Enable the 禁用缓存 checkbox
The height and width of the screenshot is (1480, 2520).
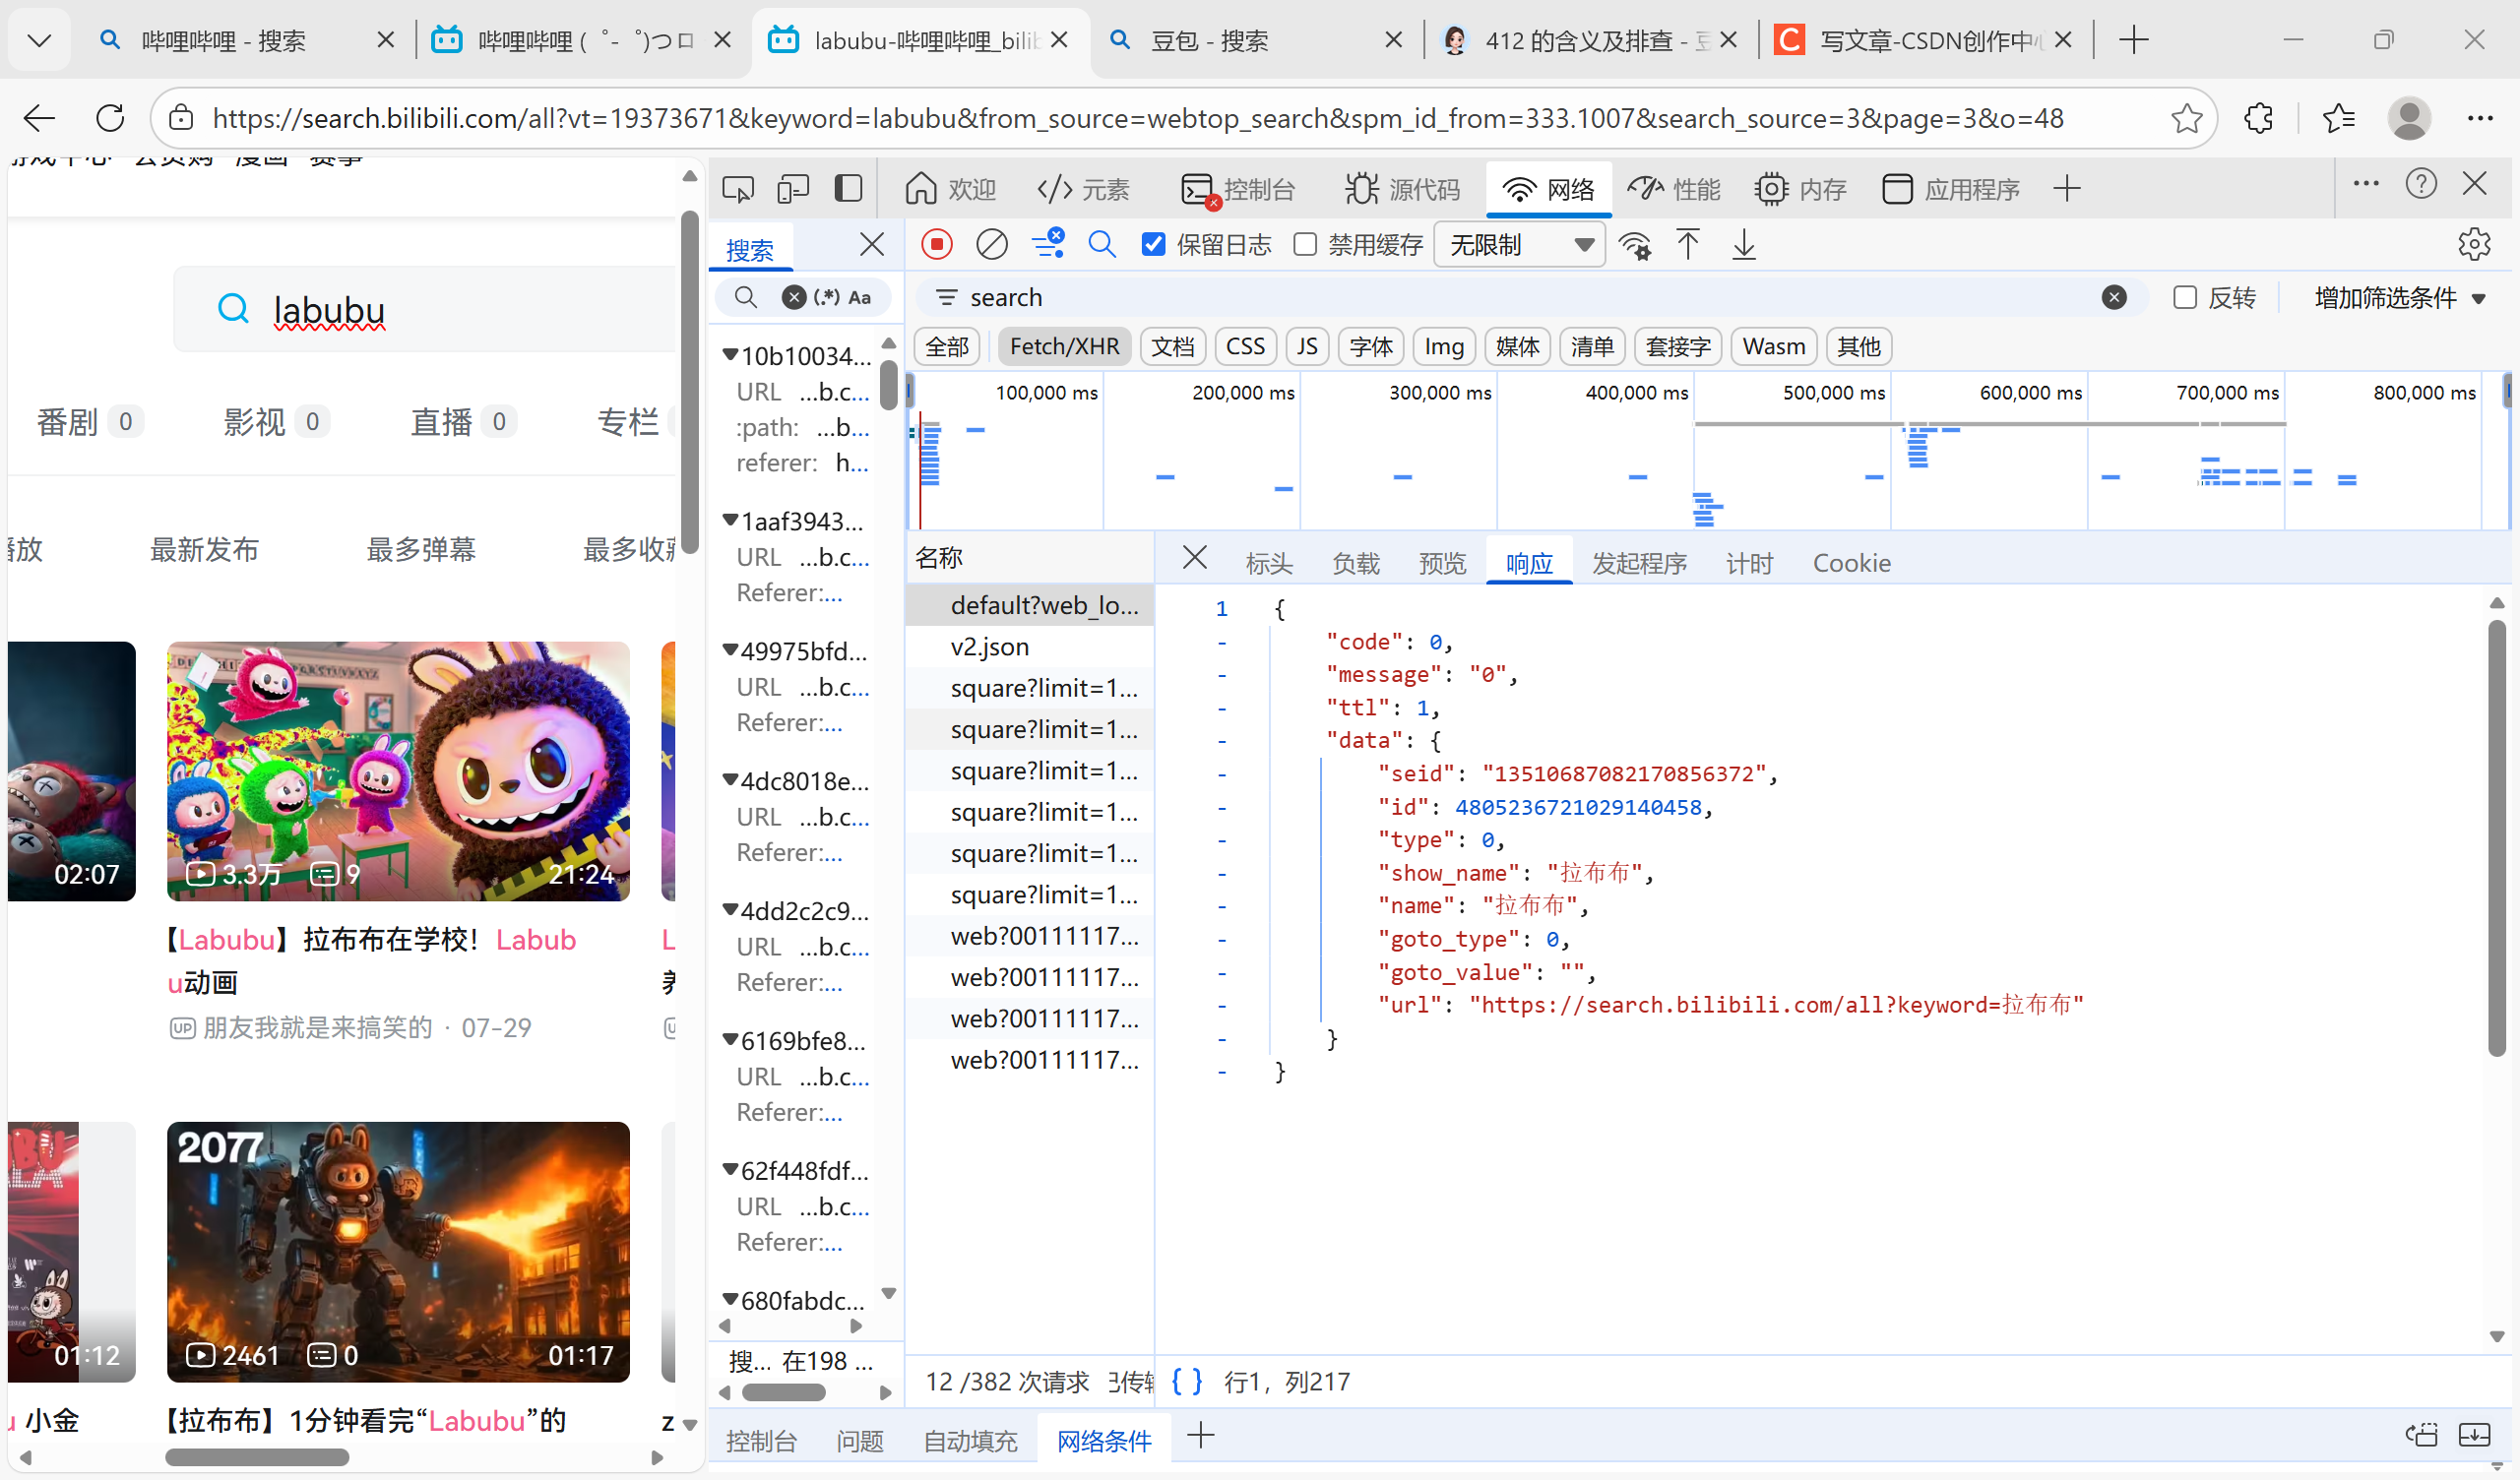pyautogui.click(x=1304, y=245)
